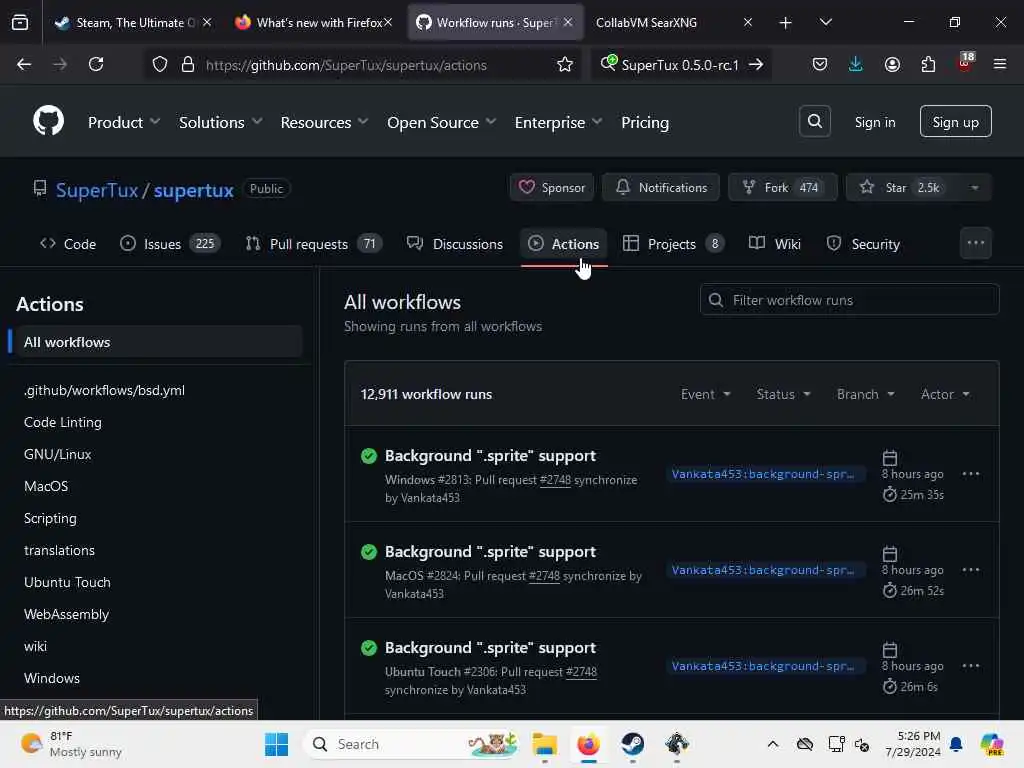Expand the Enterprise navigation dropdown
Screen dimensions: 1024x768
[558, 122]
